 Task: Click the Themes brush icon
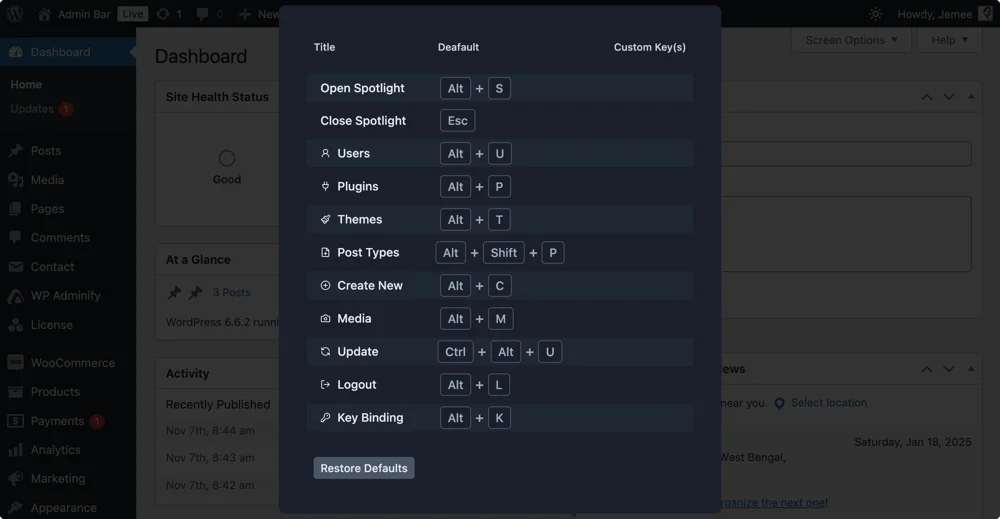(x=325, y=219)
